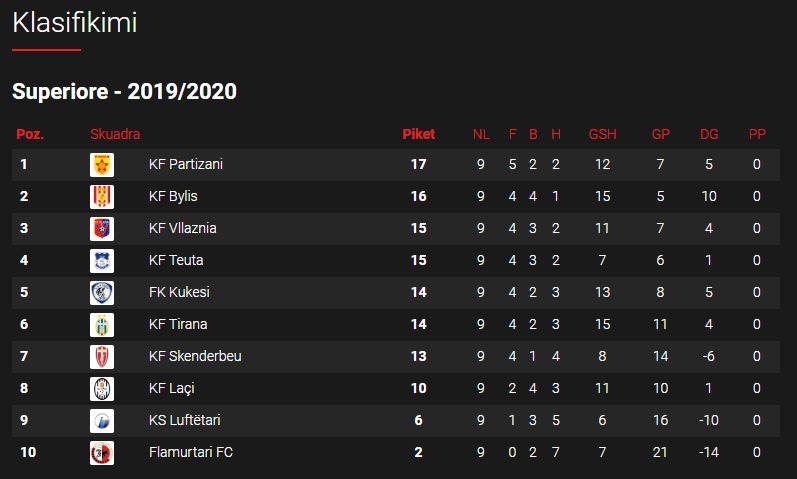Click the KF Partizani team crest
The image size is (797, 479).
tap(102, 165)
